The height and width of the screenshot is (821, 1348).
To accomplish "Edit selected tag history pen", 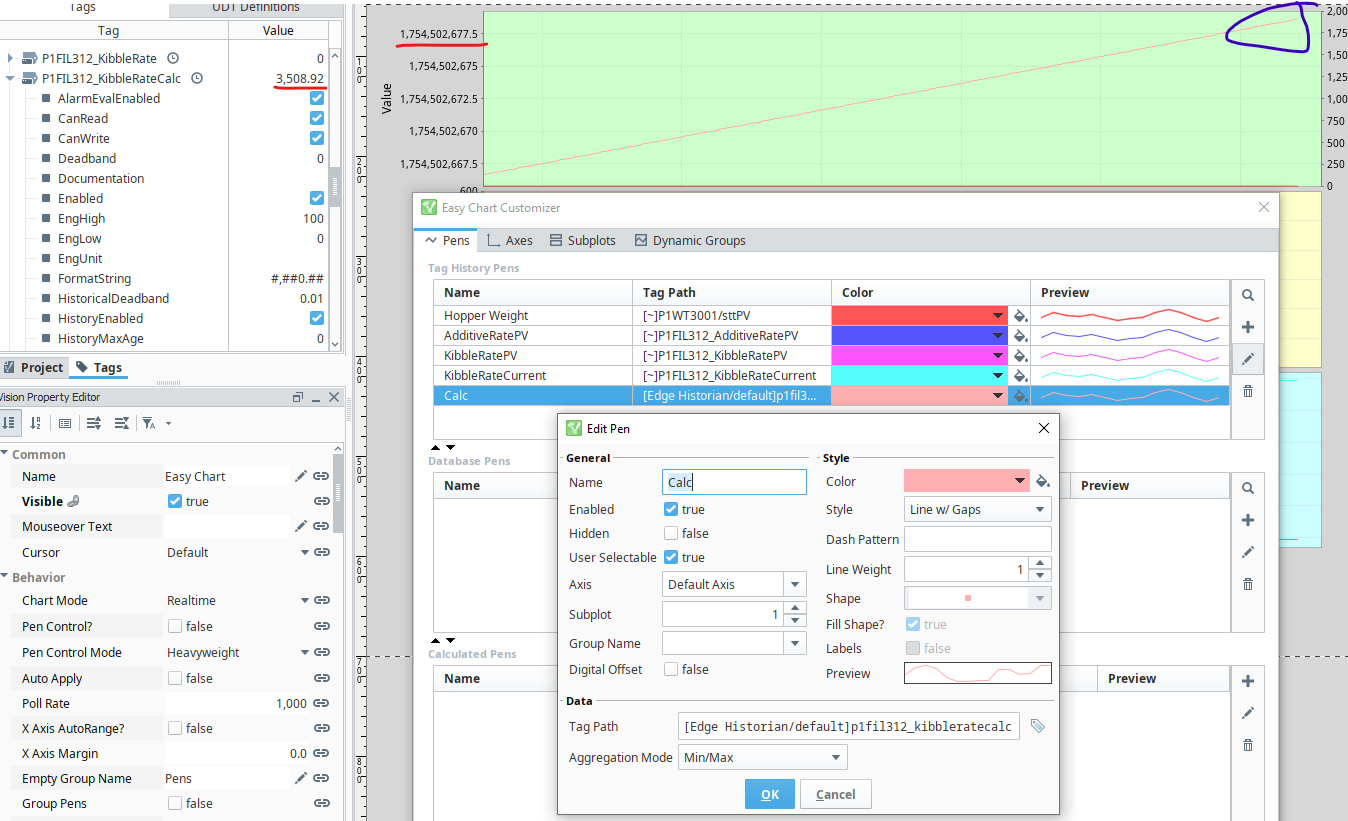I will point(1247,359).
